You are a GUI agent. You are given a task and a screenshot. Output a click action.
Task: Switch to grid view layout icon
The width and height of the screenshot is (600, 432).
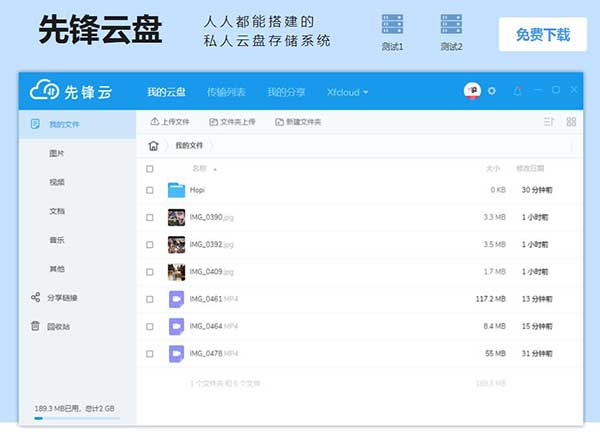[x=571, y=121]
